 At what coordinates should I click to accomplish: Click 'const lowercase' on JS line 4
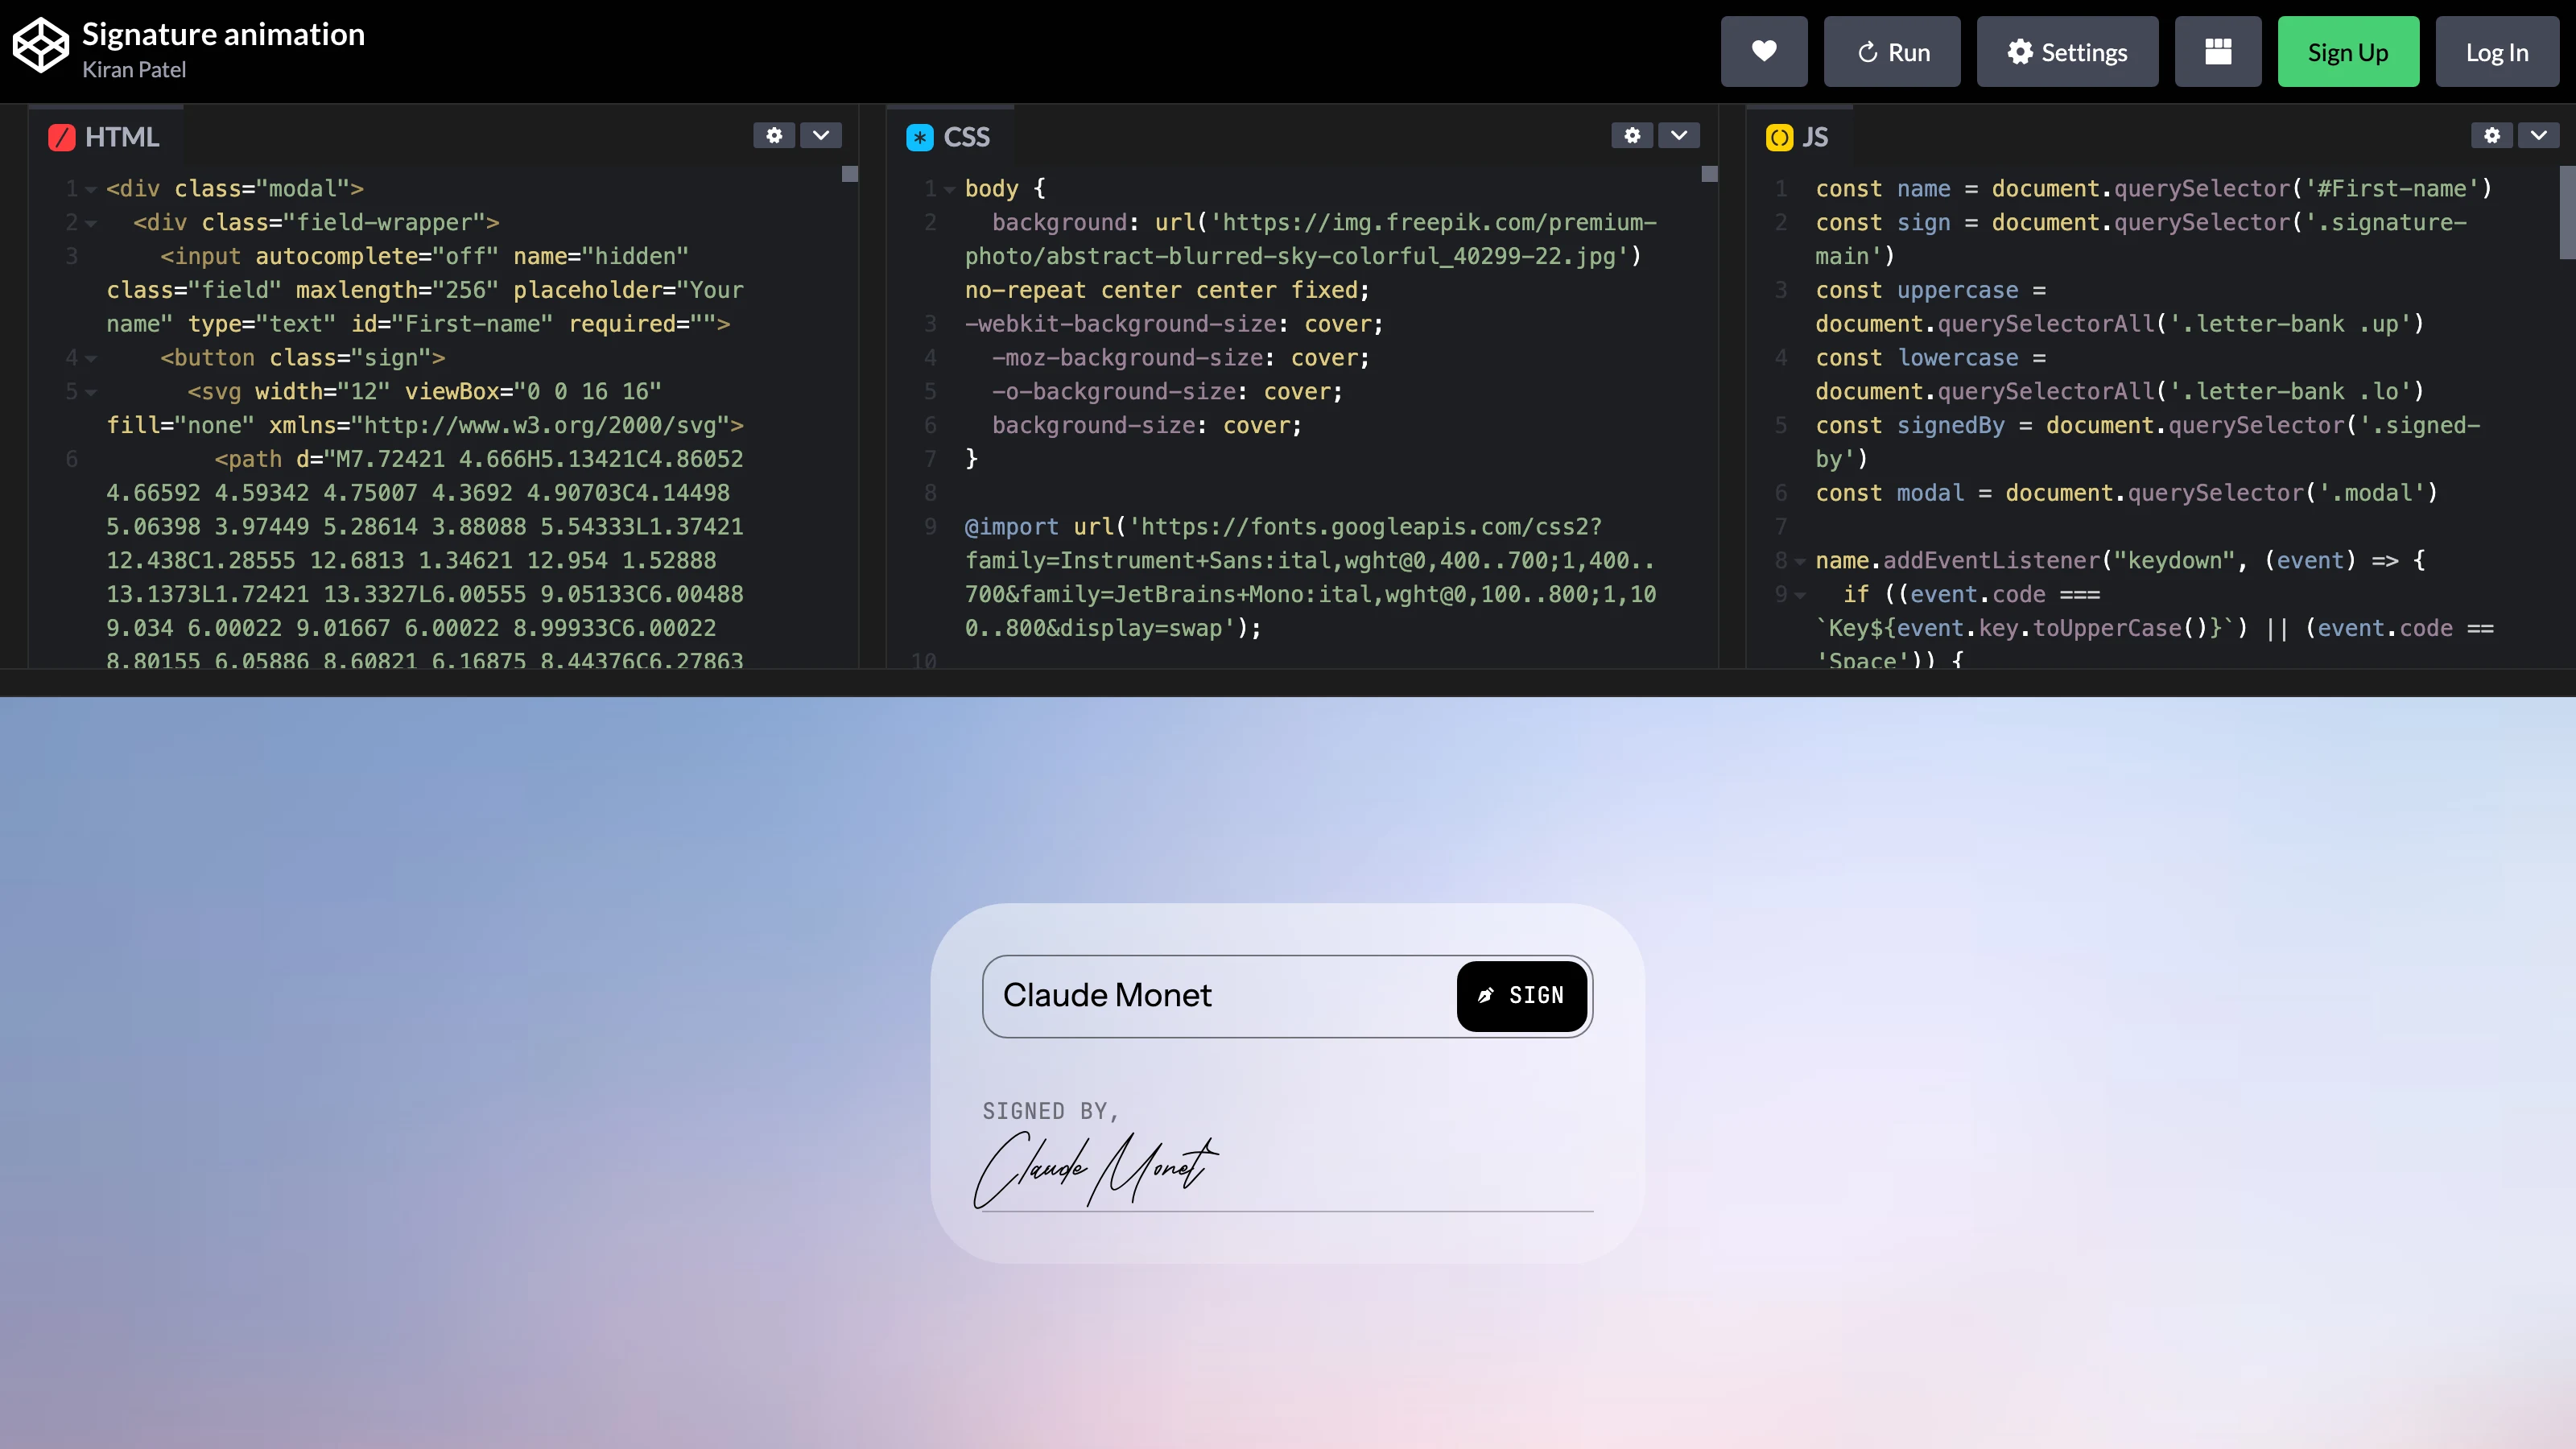[1917, 358]
